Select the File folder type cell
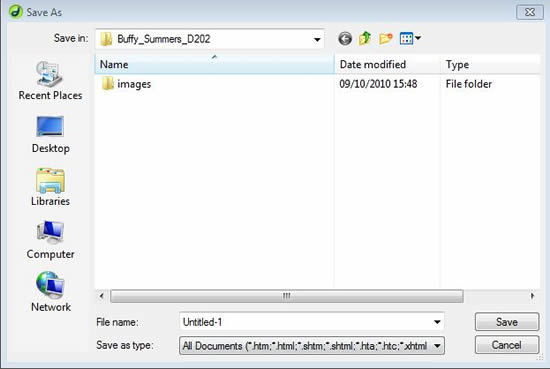The width and height of the screenshot is (550, 369). [x=469, y=84]
